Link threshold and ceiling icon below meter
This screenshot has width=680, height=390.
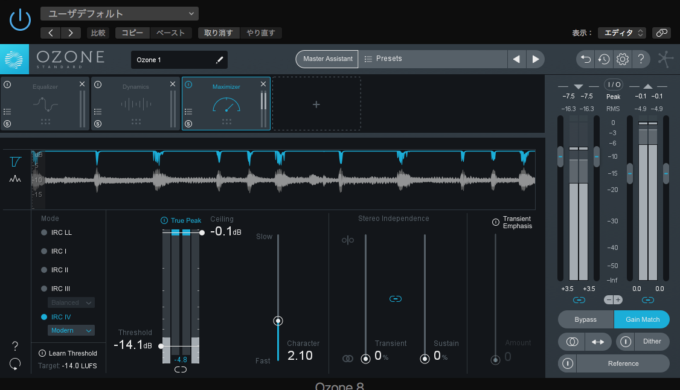click(180, 370)
